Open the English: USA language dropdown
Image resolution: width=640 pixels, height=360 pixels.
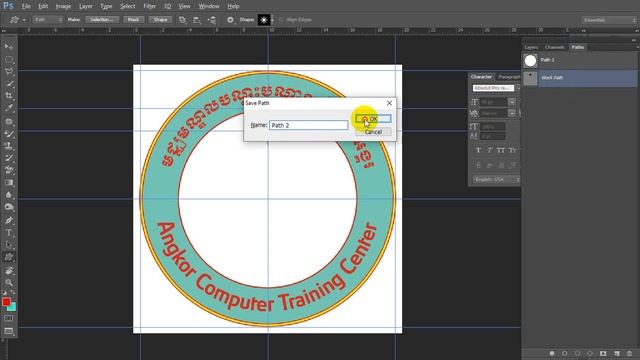point(497,180)
